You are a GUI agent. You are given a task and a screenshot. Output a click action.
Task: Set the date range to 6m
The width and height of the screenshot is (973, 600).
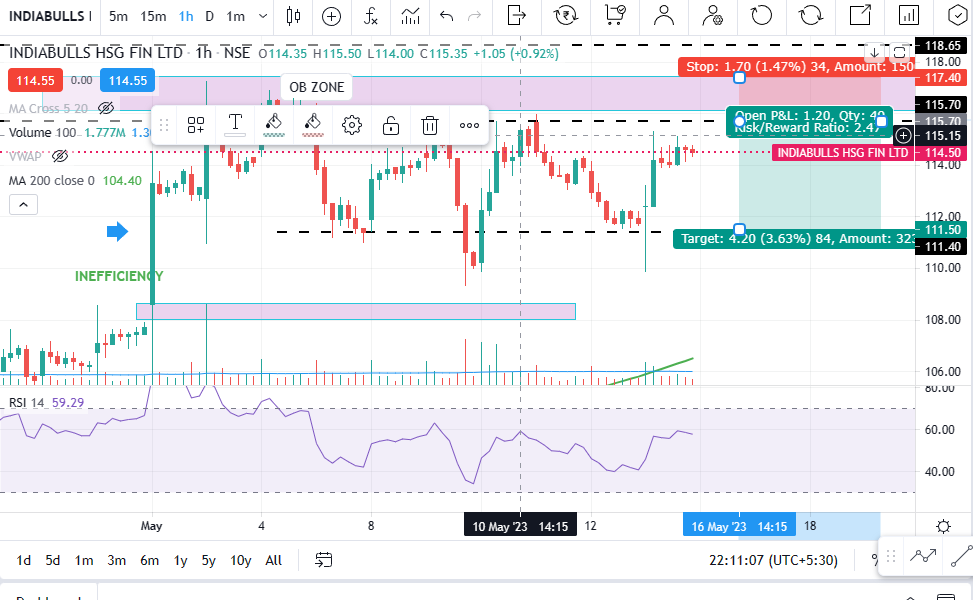pos(150,560)
